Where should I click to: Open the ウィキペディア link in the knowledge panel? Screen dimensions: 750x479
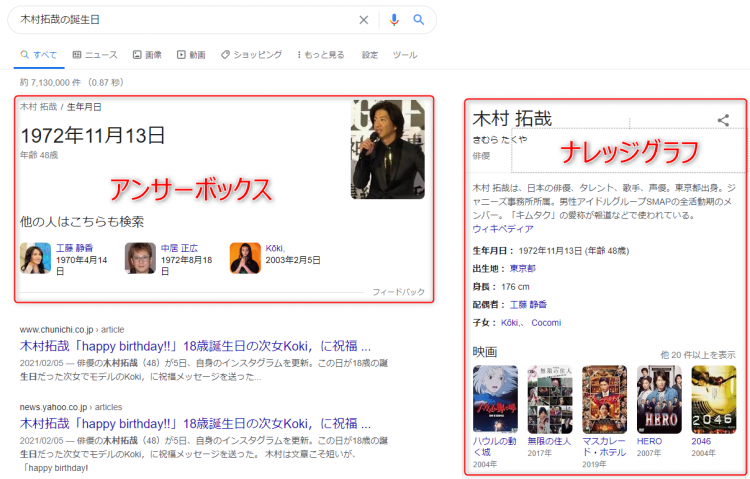pyautogui.click(x=503, y=229)
